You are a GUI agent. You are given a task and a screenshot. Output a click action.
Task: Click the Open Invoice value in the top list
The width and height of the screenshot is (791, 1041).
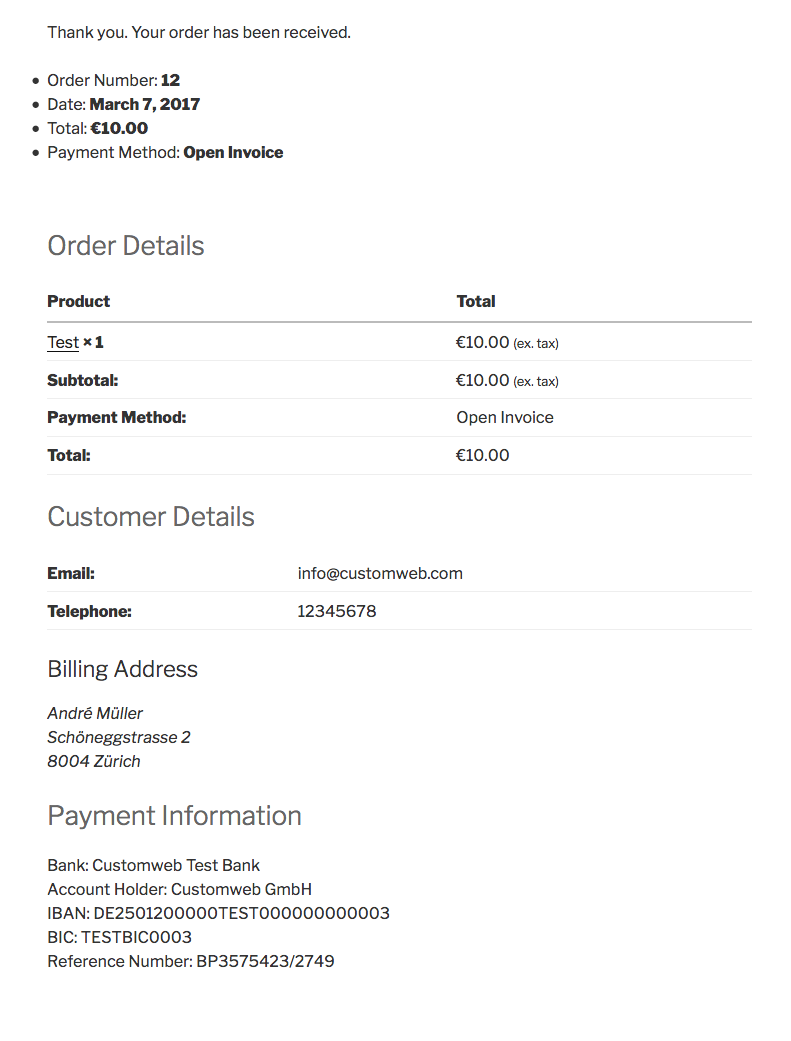click(233, 152)
